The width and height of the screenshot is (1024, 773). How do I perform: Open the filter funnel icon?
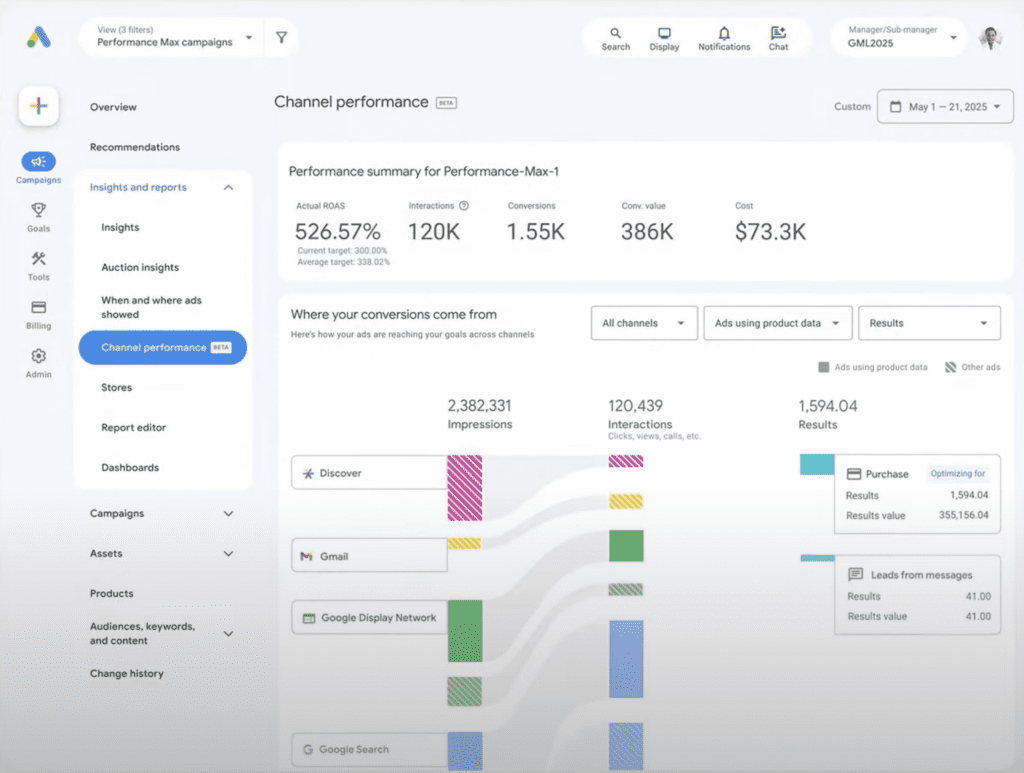281,38
